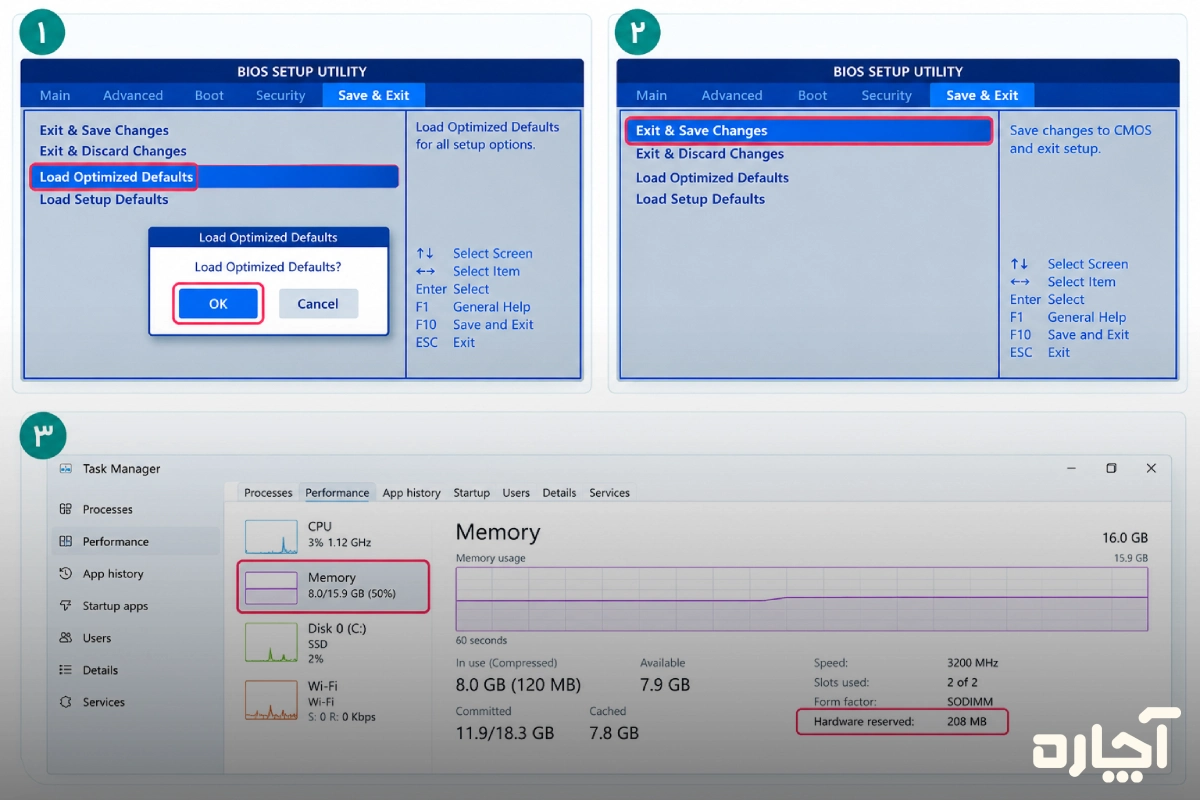Viewport: 1200px width, 800px height.
Task: Click the Cached value 7.8 GB
Action: [614, 733]
